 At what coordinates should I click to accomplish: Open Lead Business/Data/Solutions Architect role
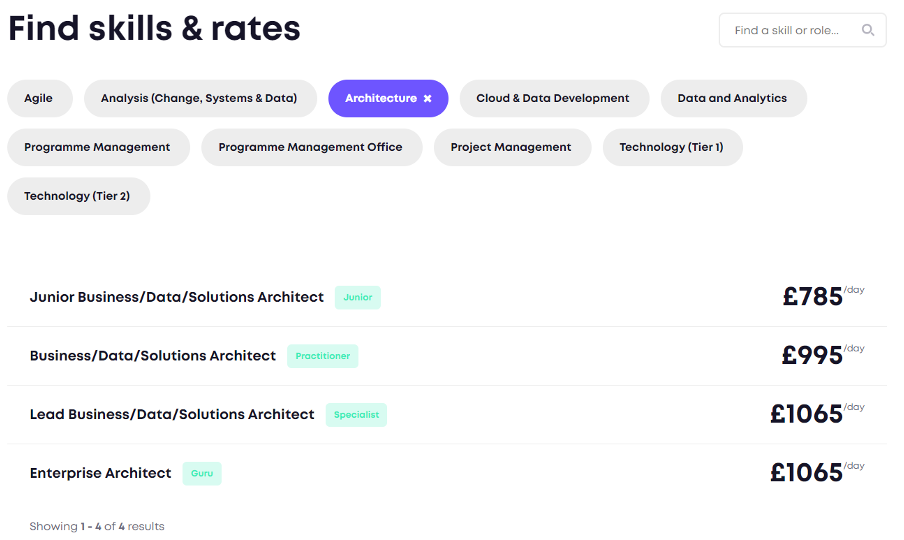[172, 414]
